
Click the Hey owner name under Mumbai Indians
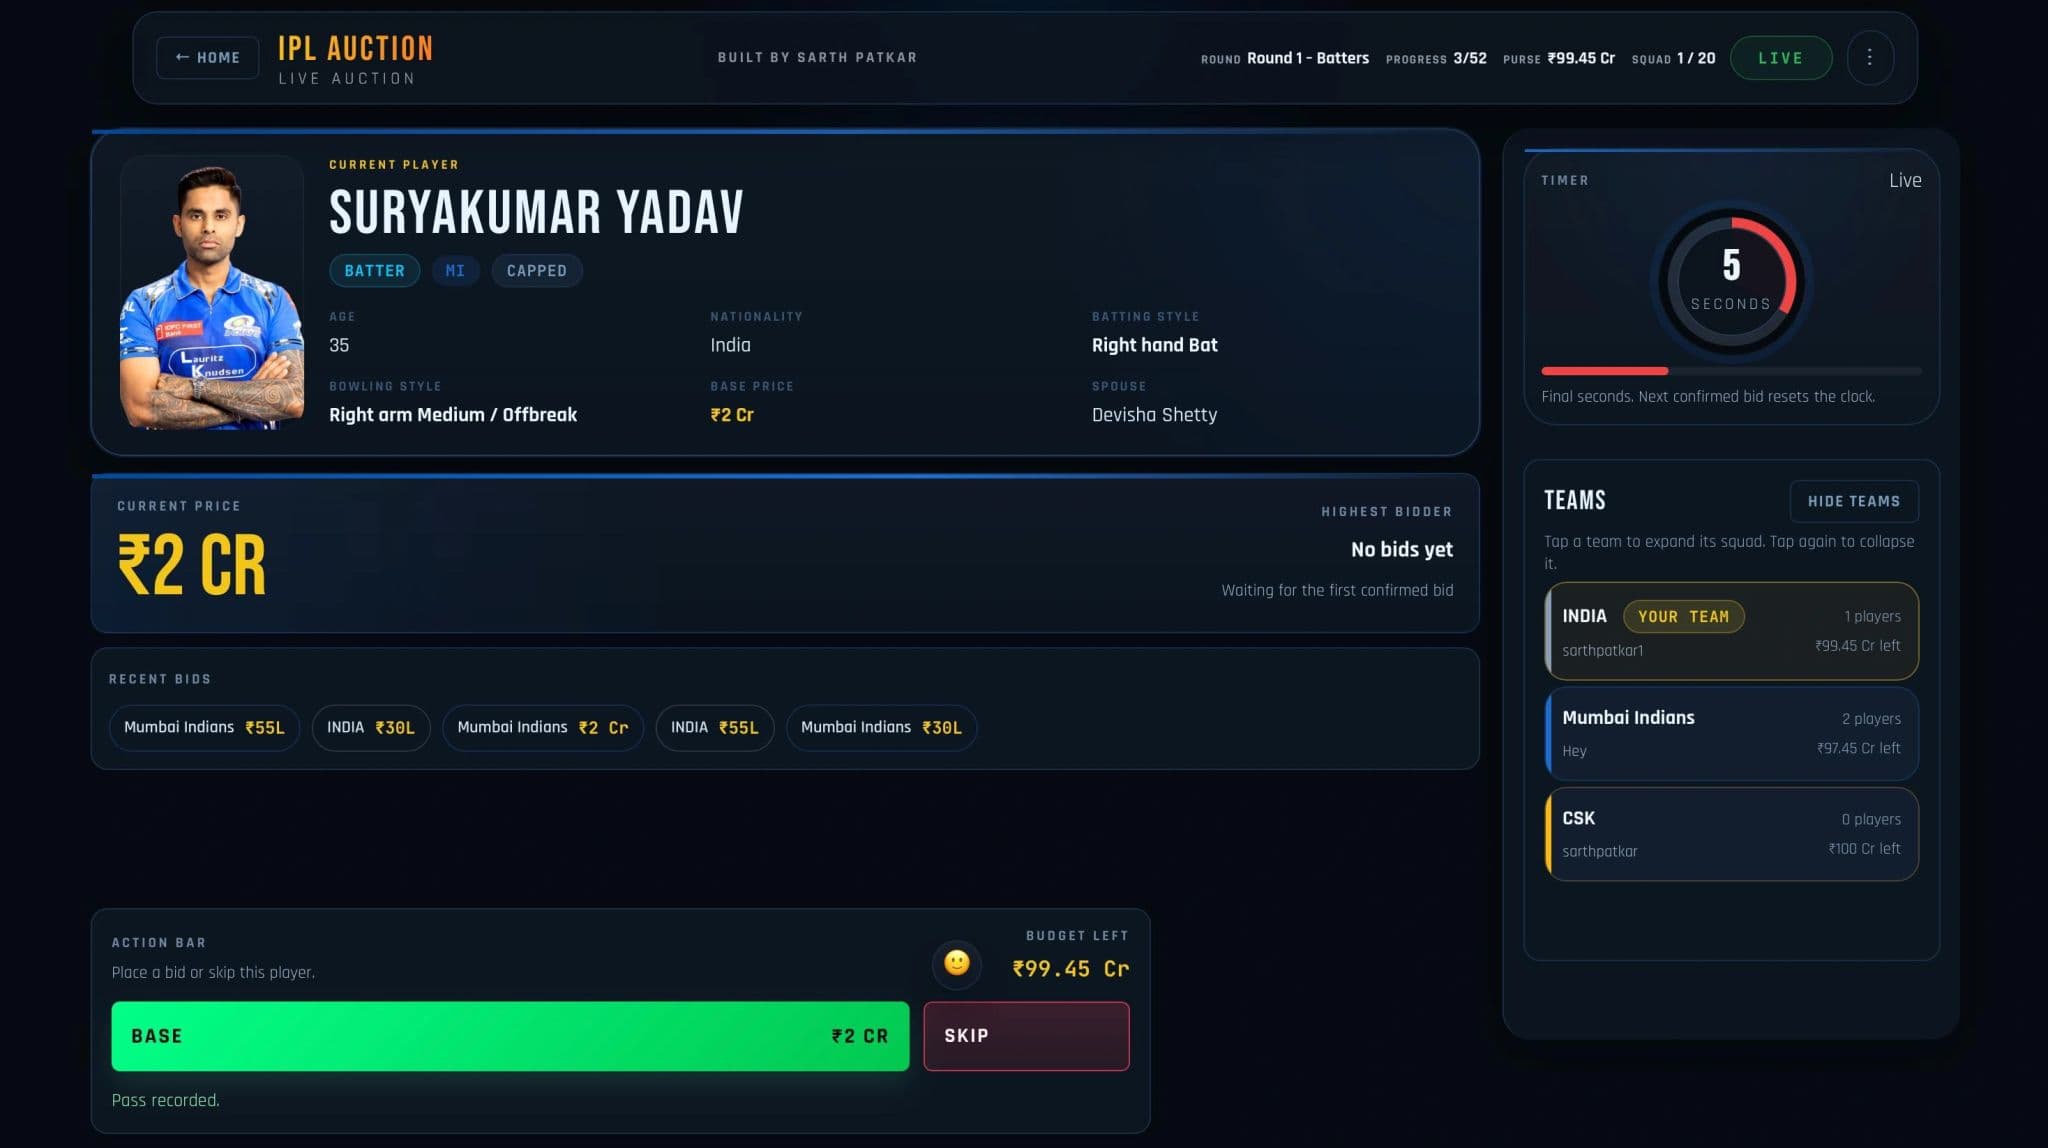pos(1574,751)
